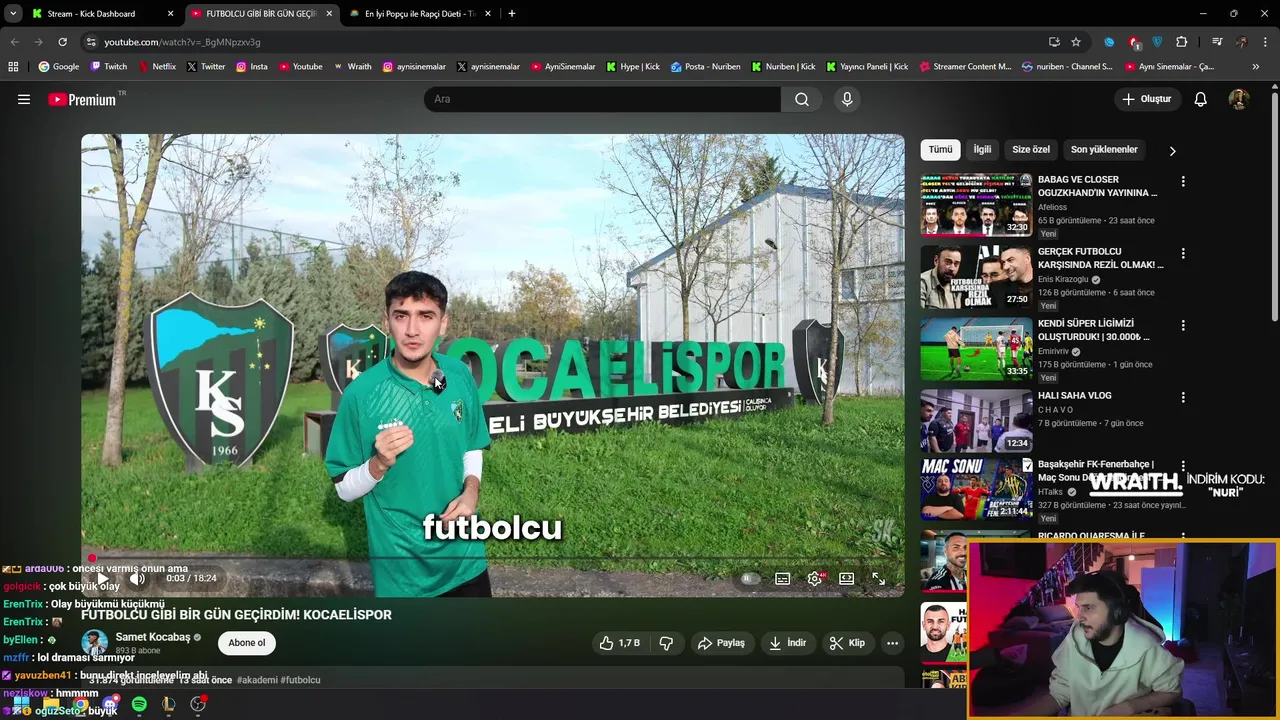Open YouTube account avatar menu
This screenshot has height=720, width=1280.
coord(1239,99)
